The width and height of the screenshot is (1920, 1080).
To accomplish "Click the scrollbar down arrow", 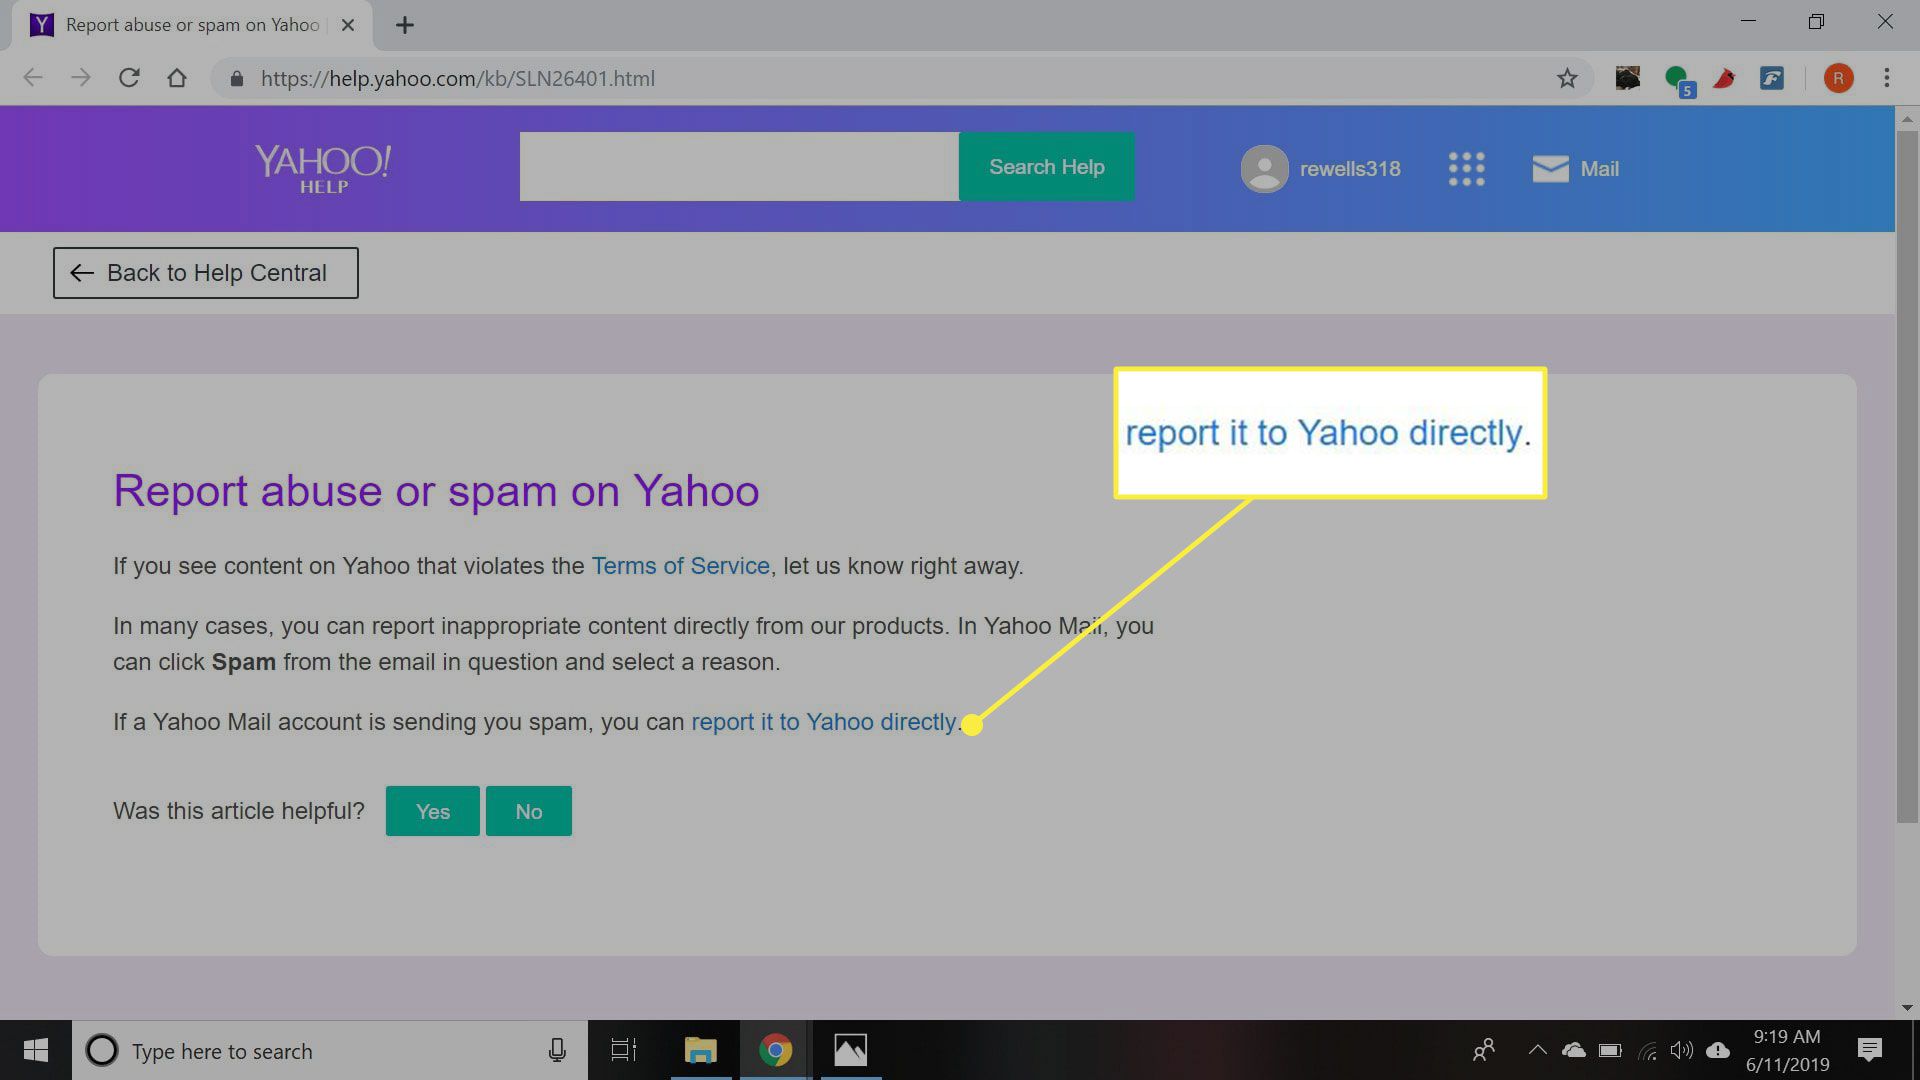I will pyautogui.click(x=1907, y=1007).
